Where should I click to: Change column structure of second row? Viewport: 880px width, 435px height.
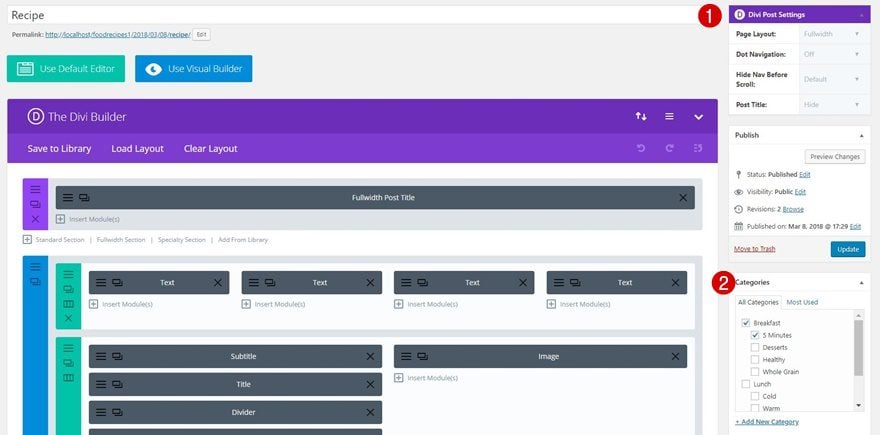pyautogui.click(x=68, y=378)
